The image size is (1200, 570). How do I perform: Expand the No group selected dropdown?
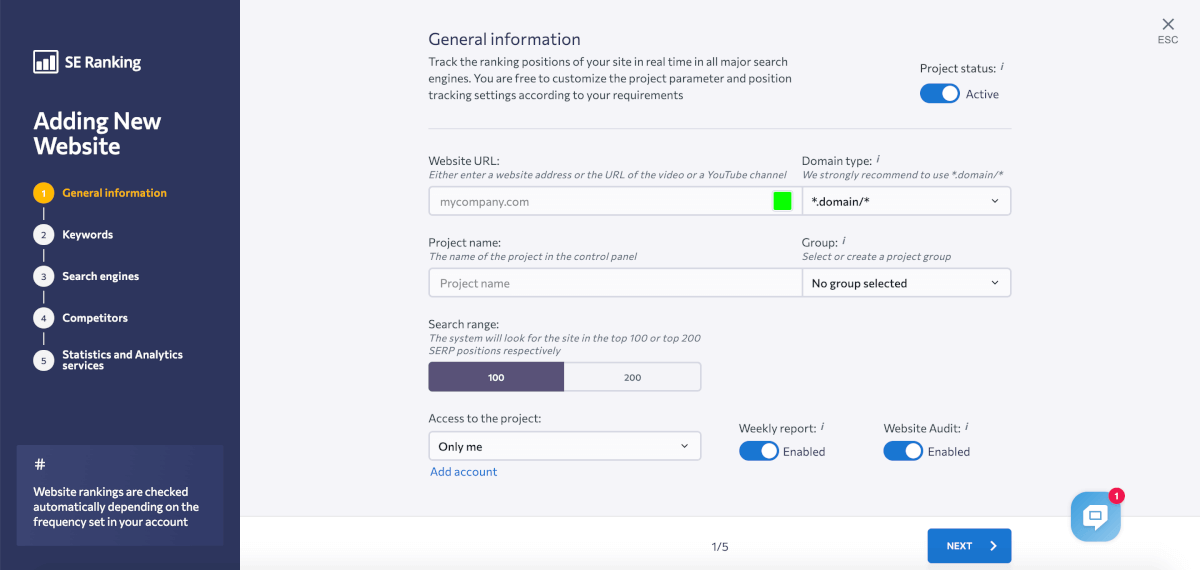click(x=906, y=283)
